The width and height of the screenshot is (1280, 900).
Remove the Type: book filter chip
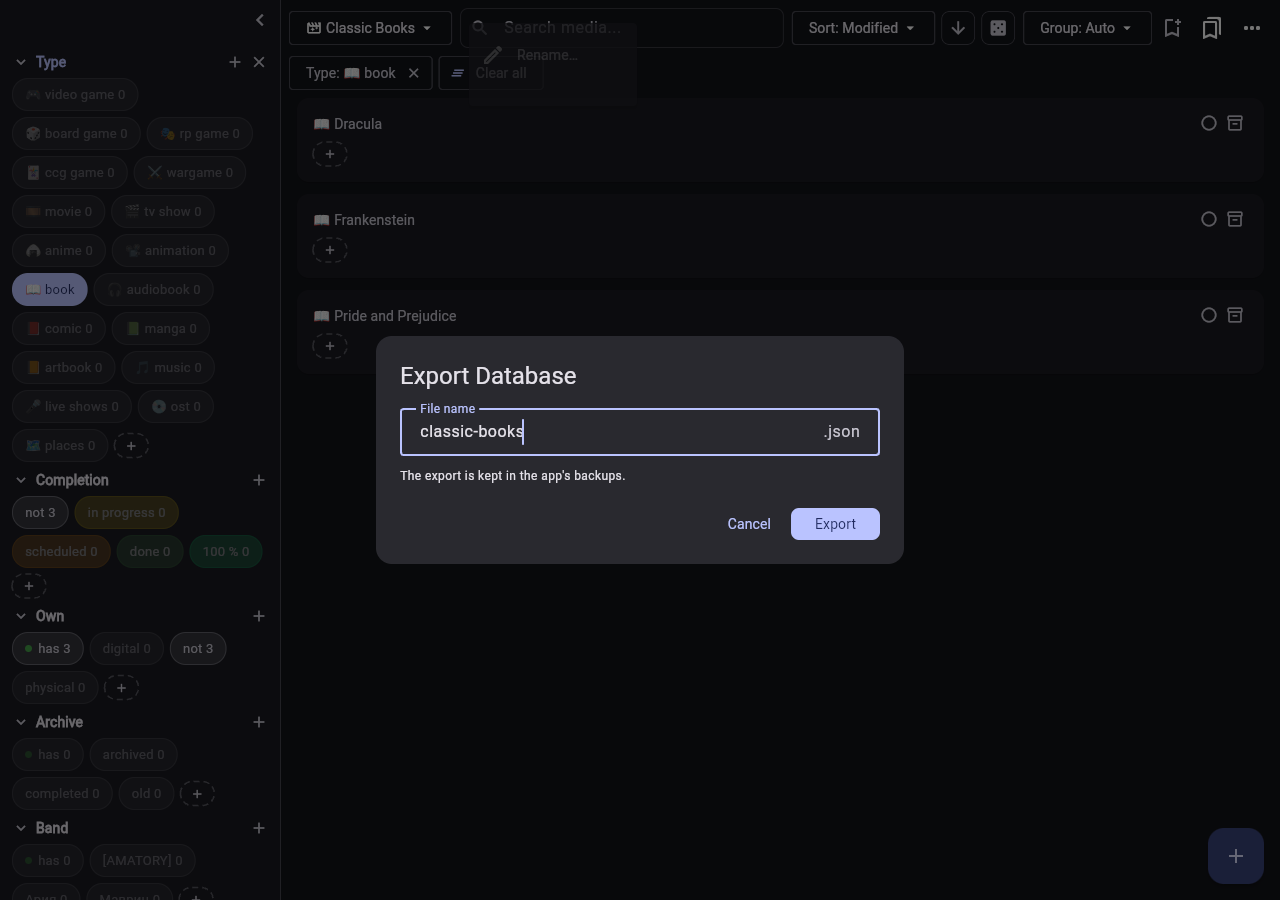point(413,73)
